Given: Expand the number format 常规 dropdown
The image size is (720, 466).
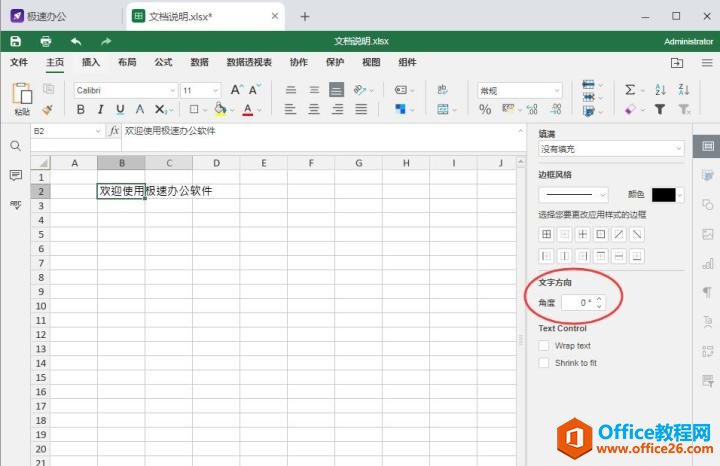Looking at the screenshot, I should click(x=557, y=91).
